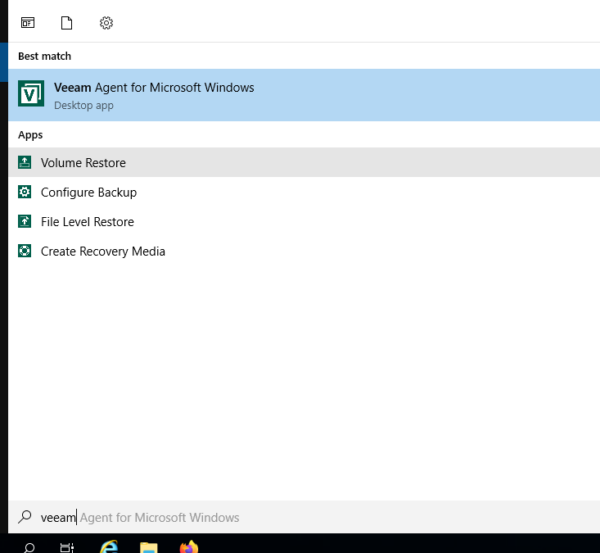Open File Explorer from the taskbar
600x553 pixels.
point(149,547)
